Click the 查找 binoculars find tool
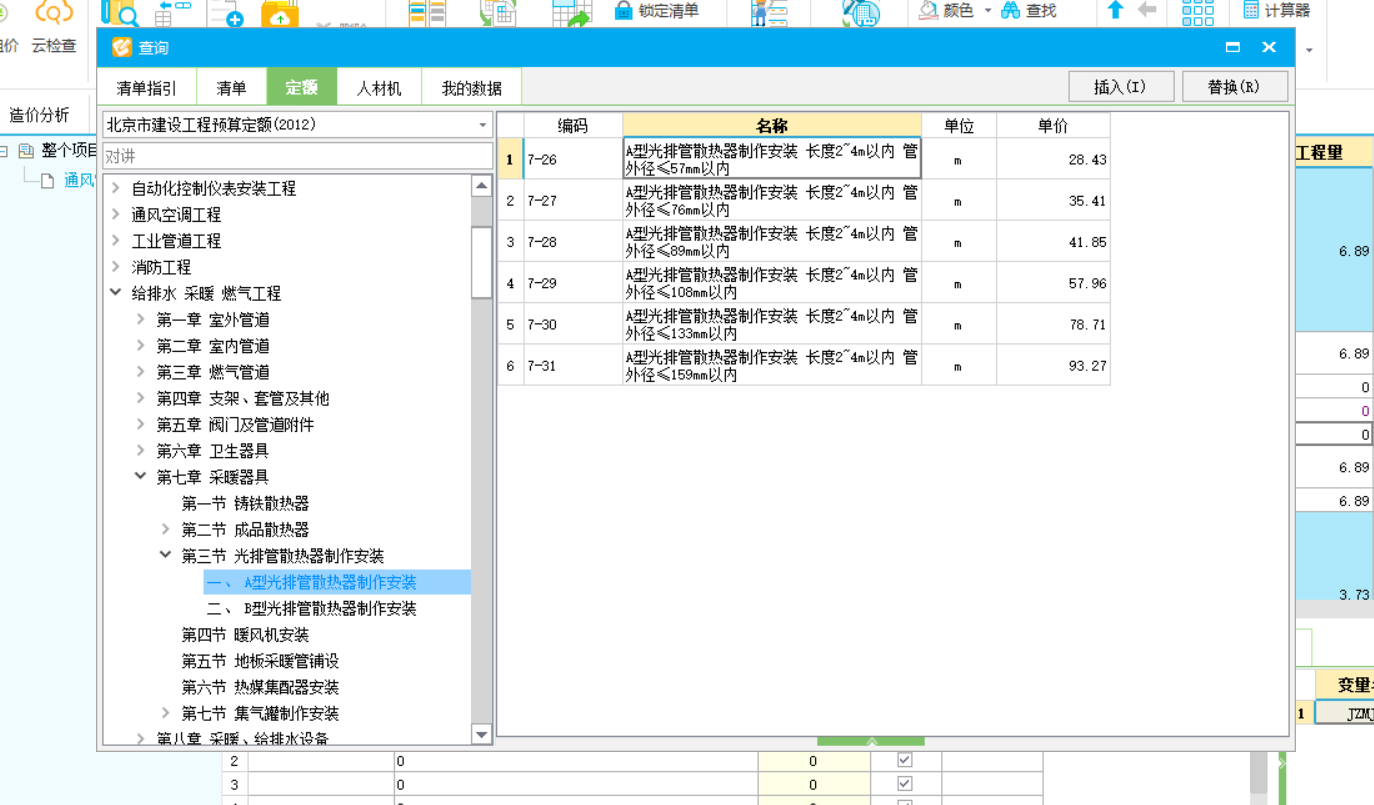 pos(1029,11)
